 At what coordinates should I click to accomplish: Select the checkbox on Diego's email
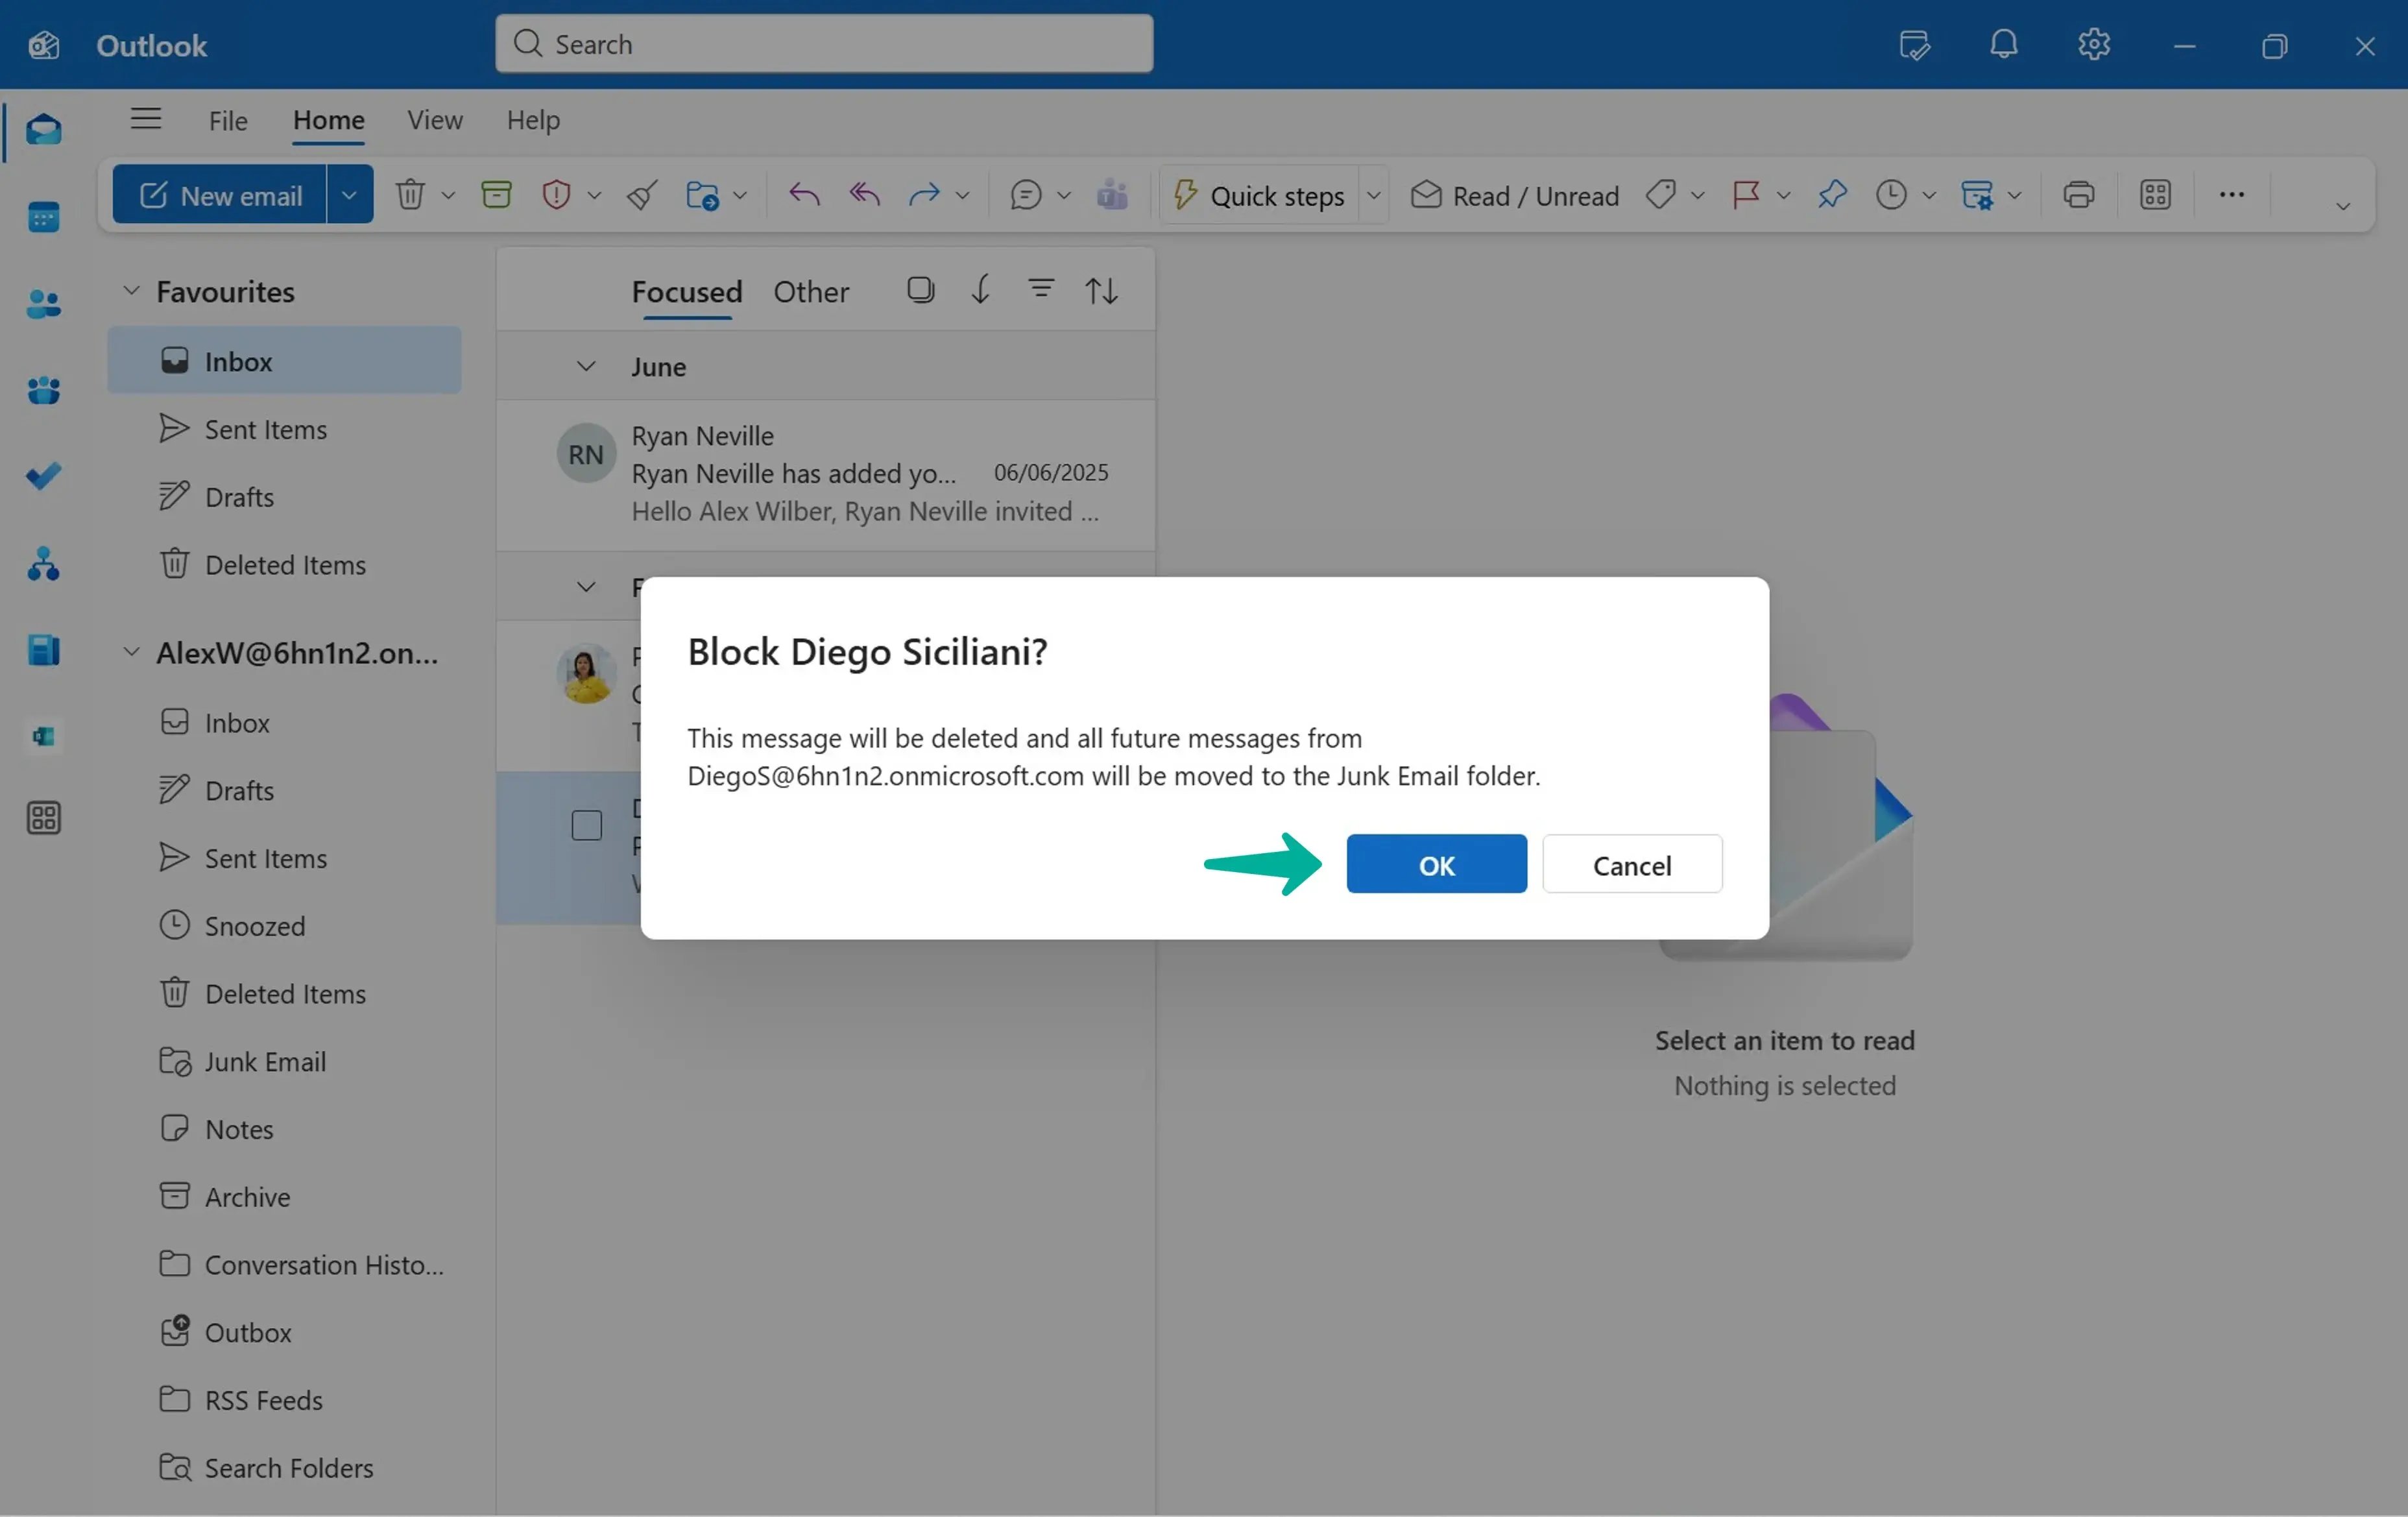586,824
